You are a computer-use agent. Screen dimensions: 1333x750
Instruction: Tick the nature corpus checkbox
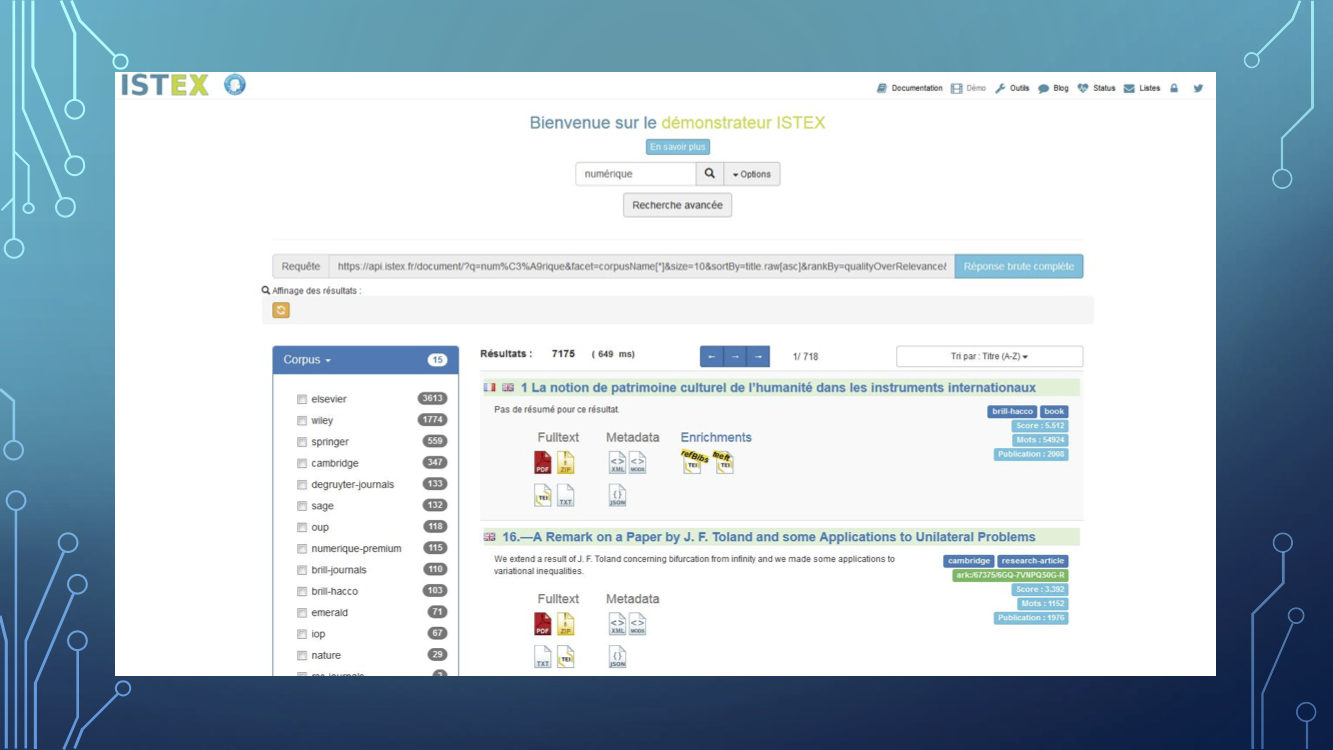[302, 655]
